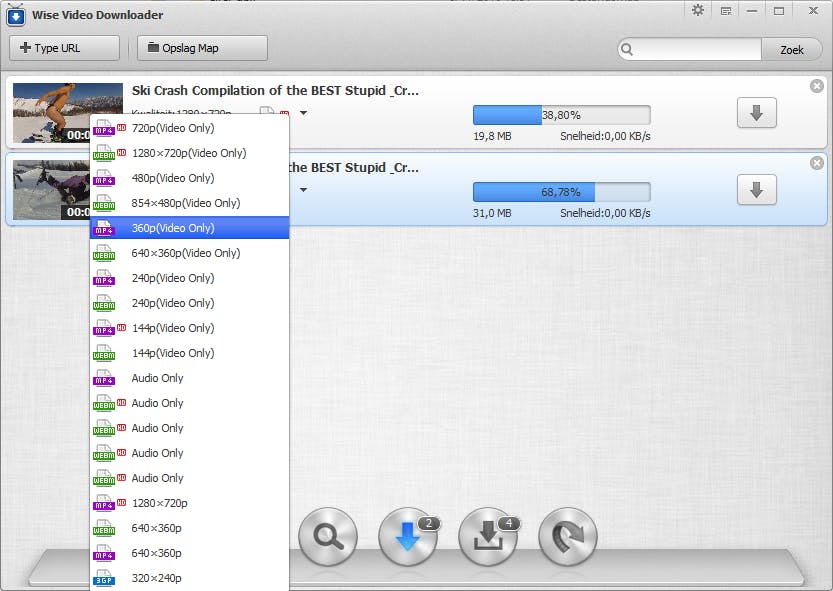Select 144p(Video Only) WEBM option
Image resolution: width=833 pixels, height=591 pixels.
pyautogui.click(x=190, y=353)
